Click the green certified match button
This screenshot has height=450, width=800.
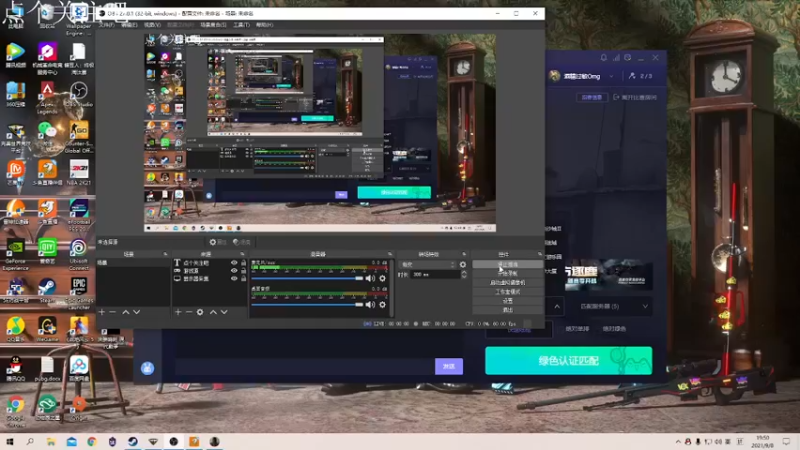(x=568, y=361)
